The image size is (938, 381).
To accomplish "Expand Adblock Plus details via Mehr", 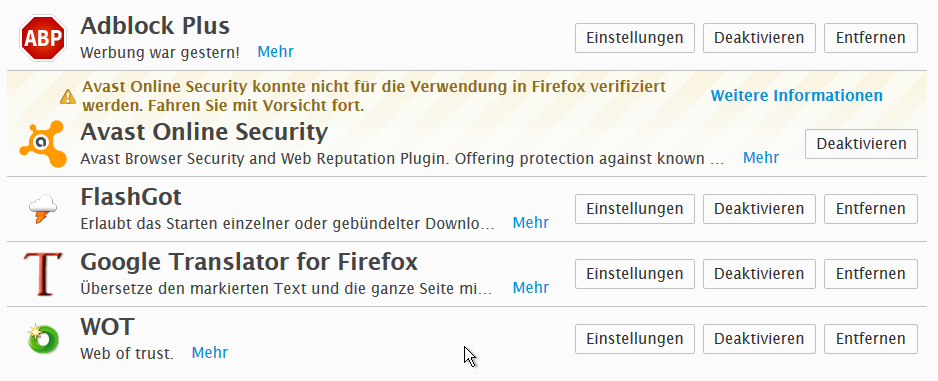I will [275, 51].
